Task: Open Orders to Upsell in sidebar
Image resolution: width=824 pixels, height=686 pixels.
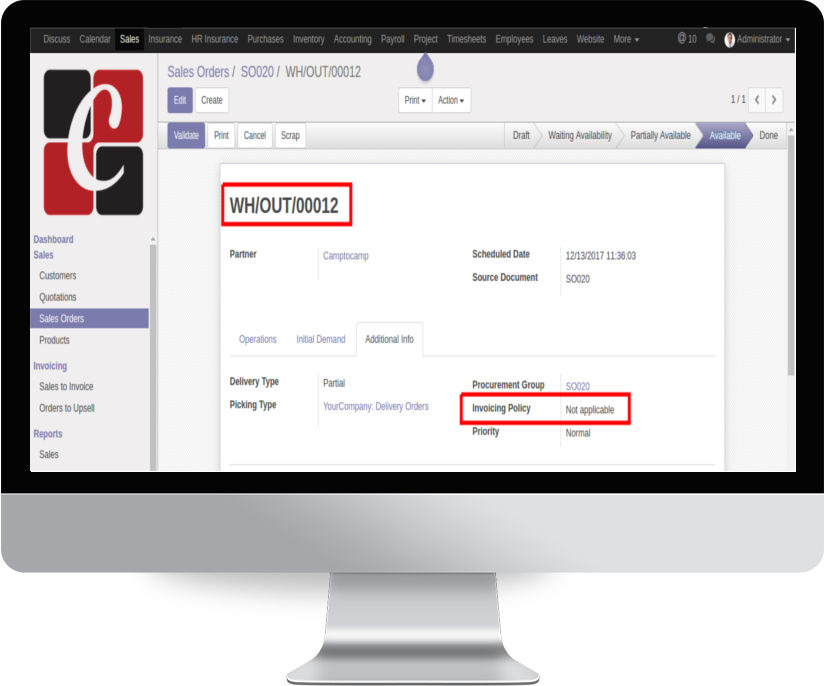Action: 67,408
